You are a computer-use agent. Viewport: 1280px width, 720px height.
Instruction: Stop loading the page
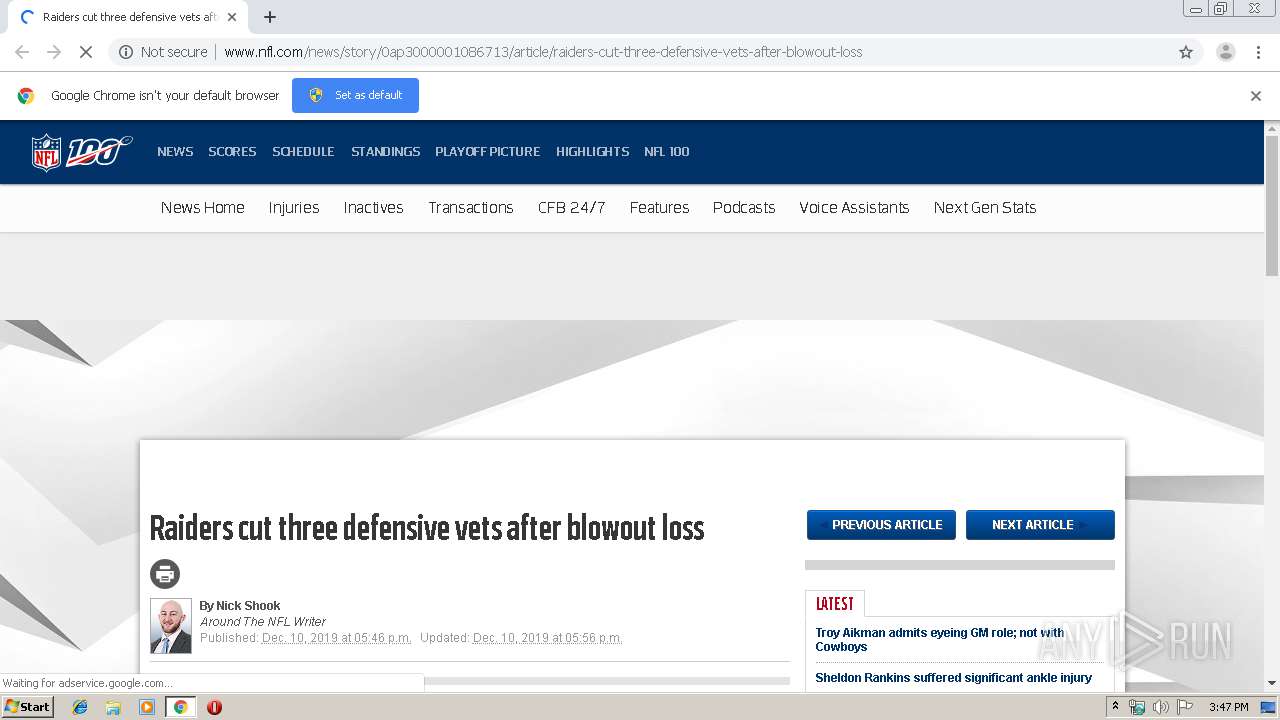tap(86, 52)
